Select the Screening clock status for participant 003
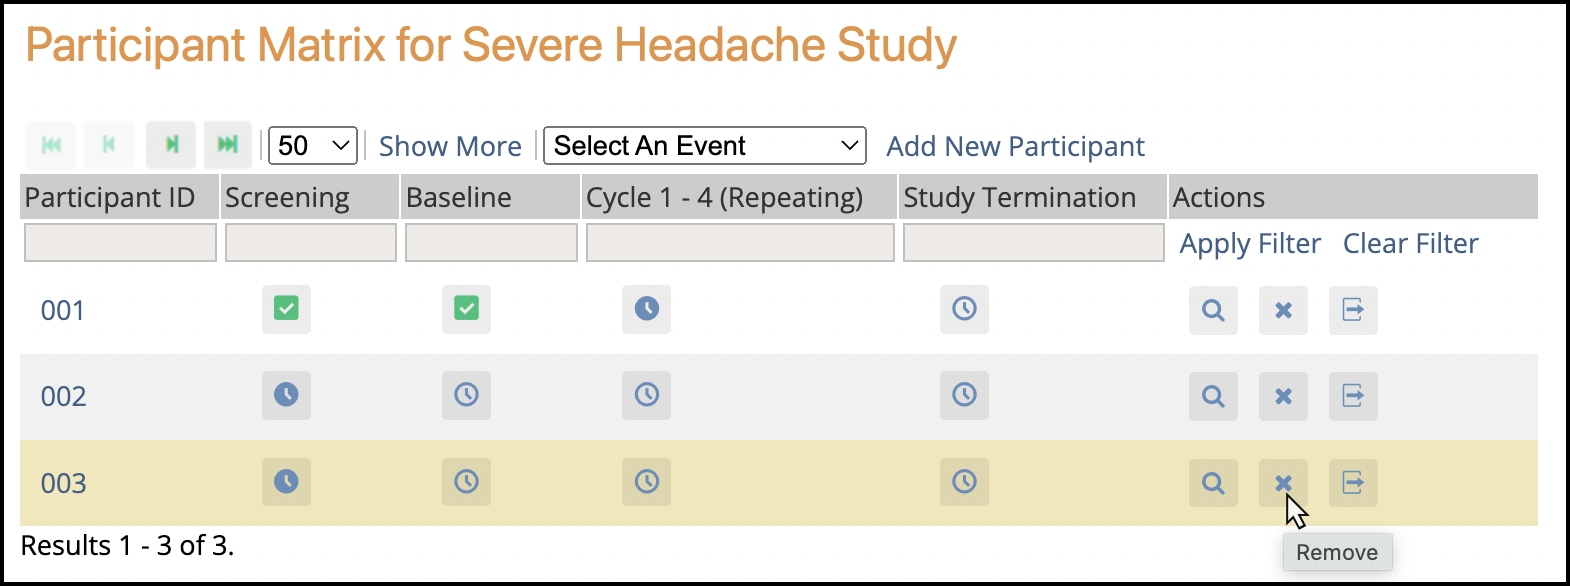Screen dimensions: 1570x586 tap(286, 482)
